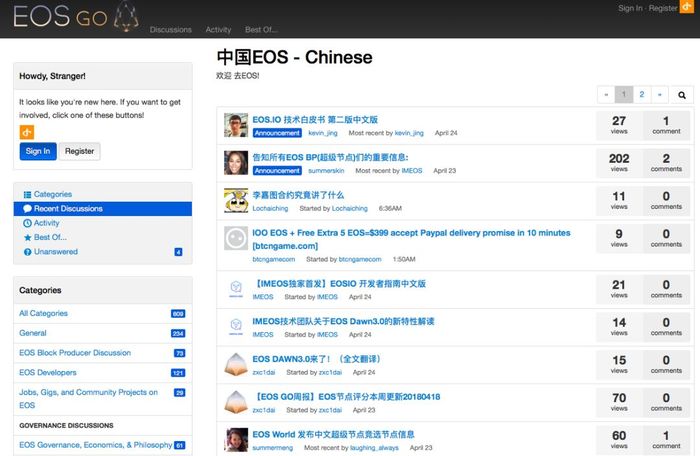Open Discussions in top navigation

(x=171, y=29)
